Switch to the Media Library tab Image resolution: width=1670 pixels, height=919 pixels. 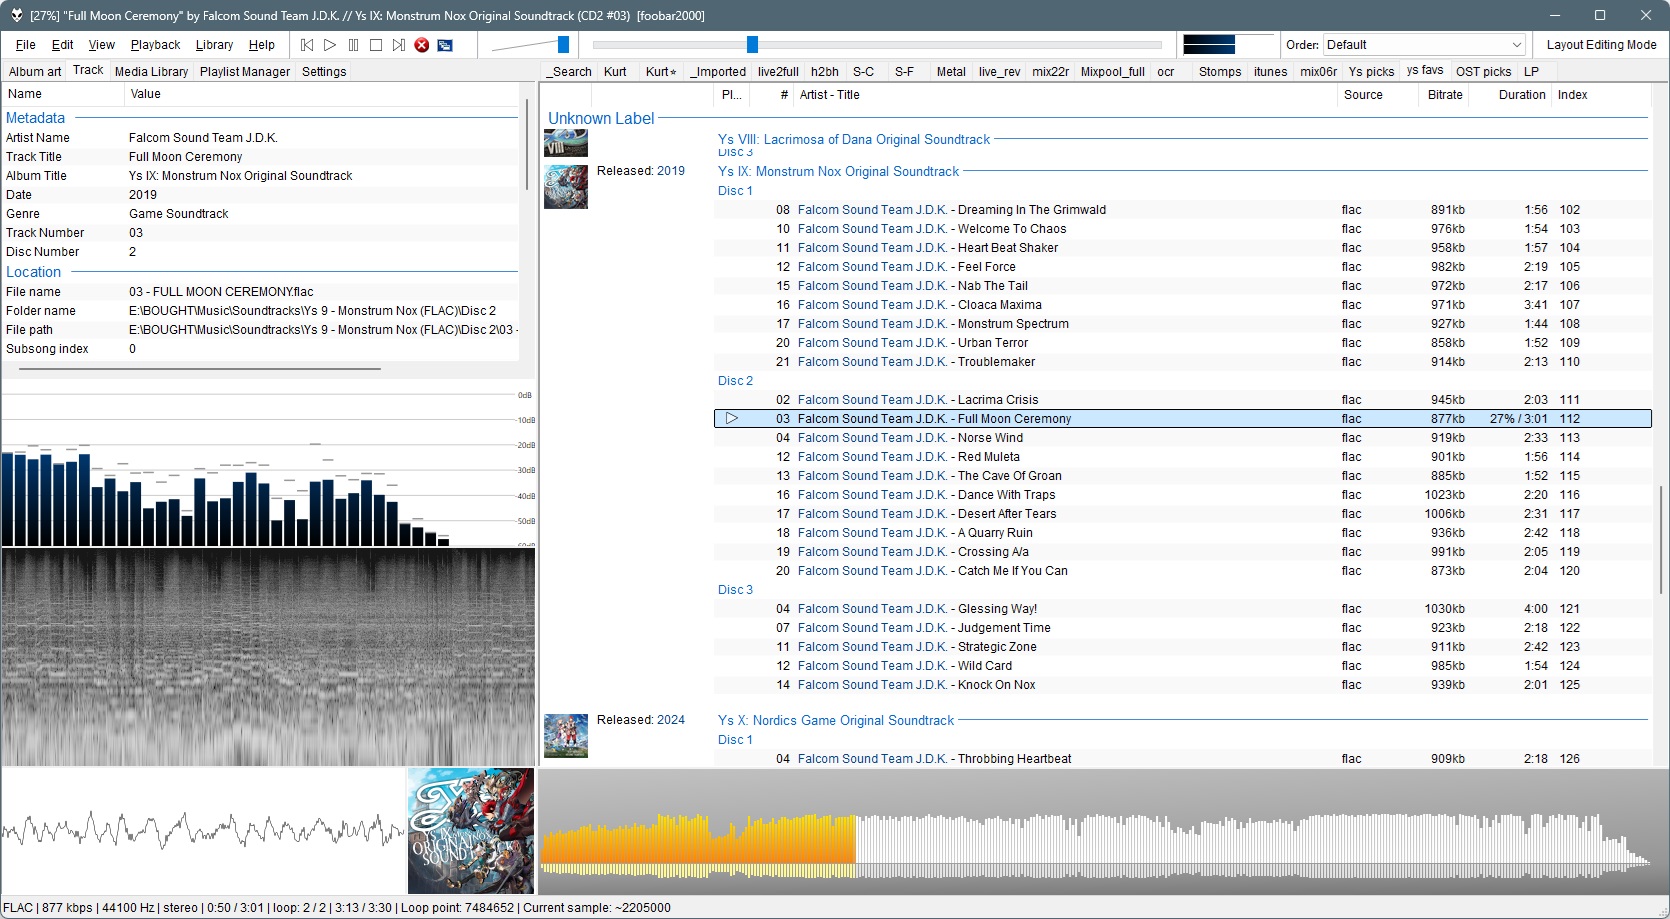click(151, 72)
